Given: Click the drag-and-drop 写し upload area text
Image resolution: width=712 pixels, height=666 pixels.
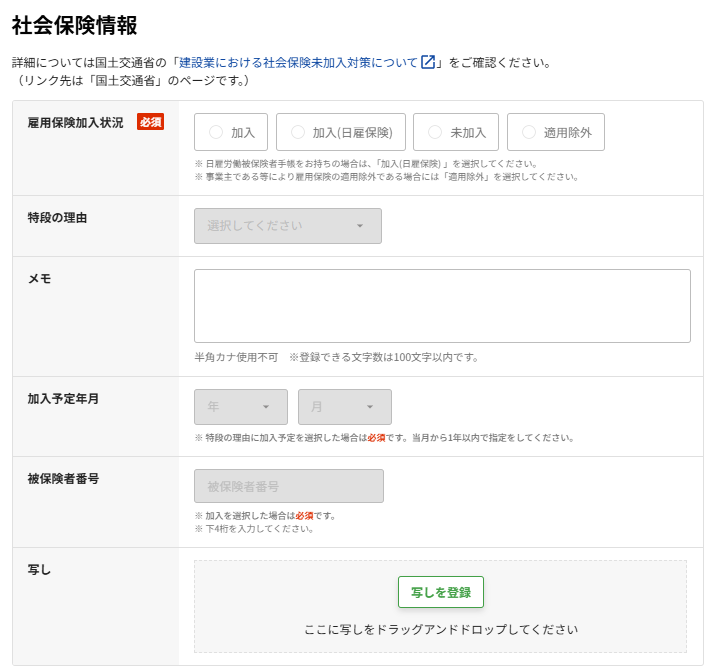Looking at the screenshot, I should pos(440,630).
